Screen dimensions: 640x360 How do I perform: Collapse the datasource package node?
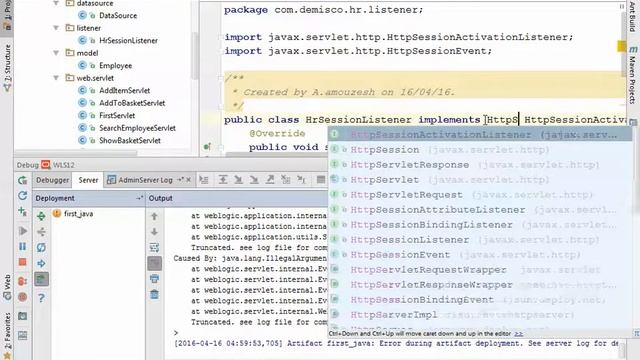coord(56,3)
